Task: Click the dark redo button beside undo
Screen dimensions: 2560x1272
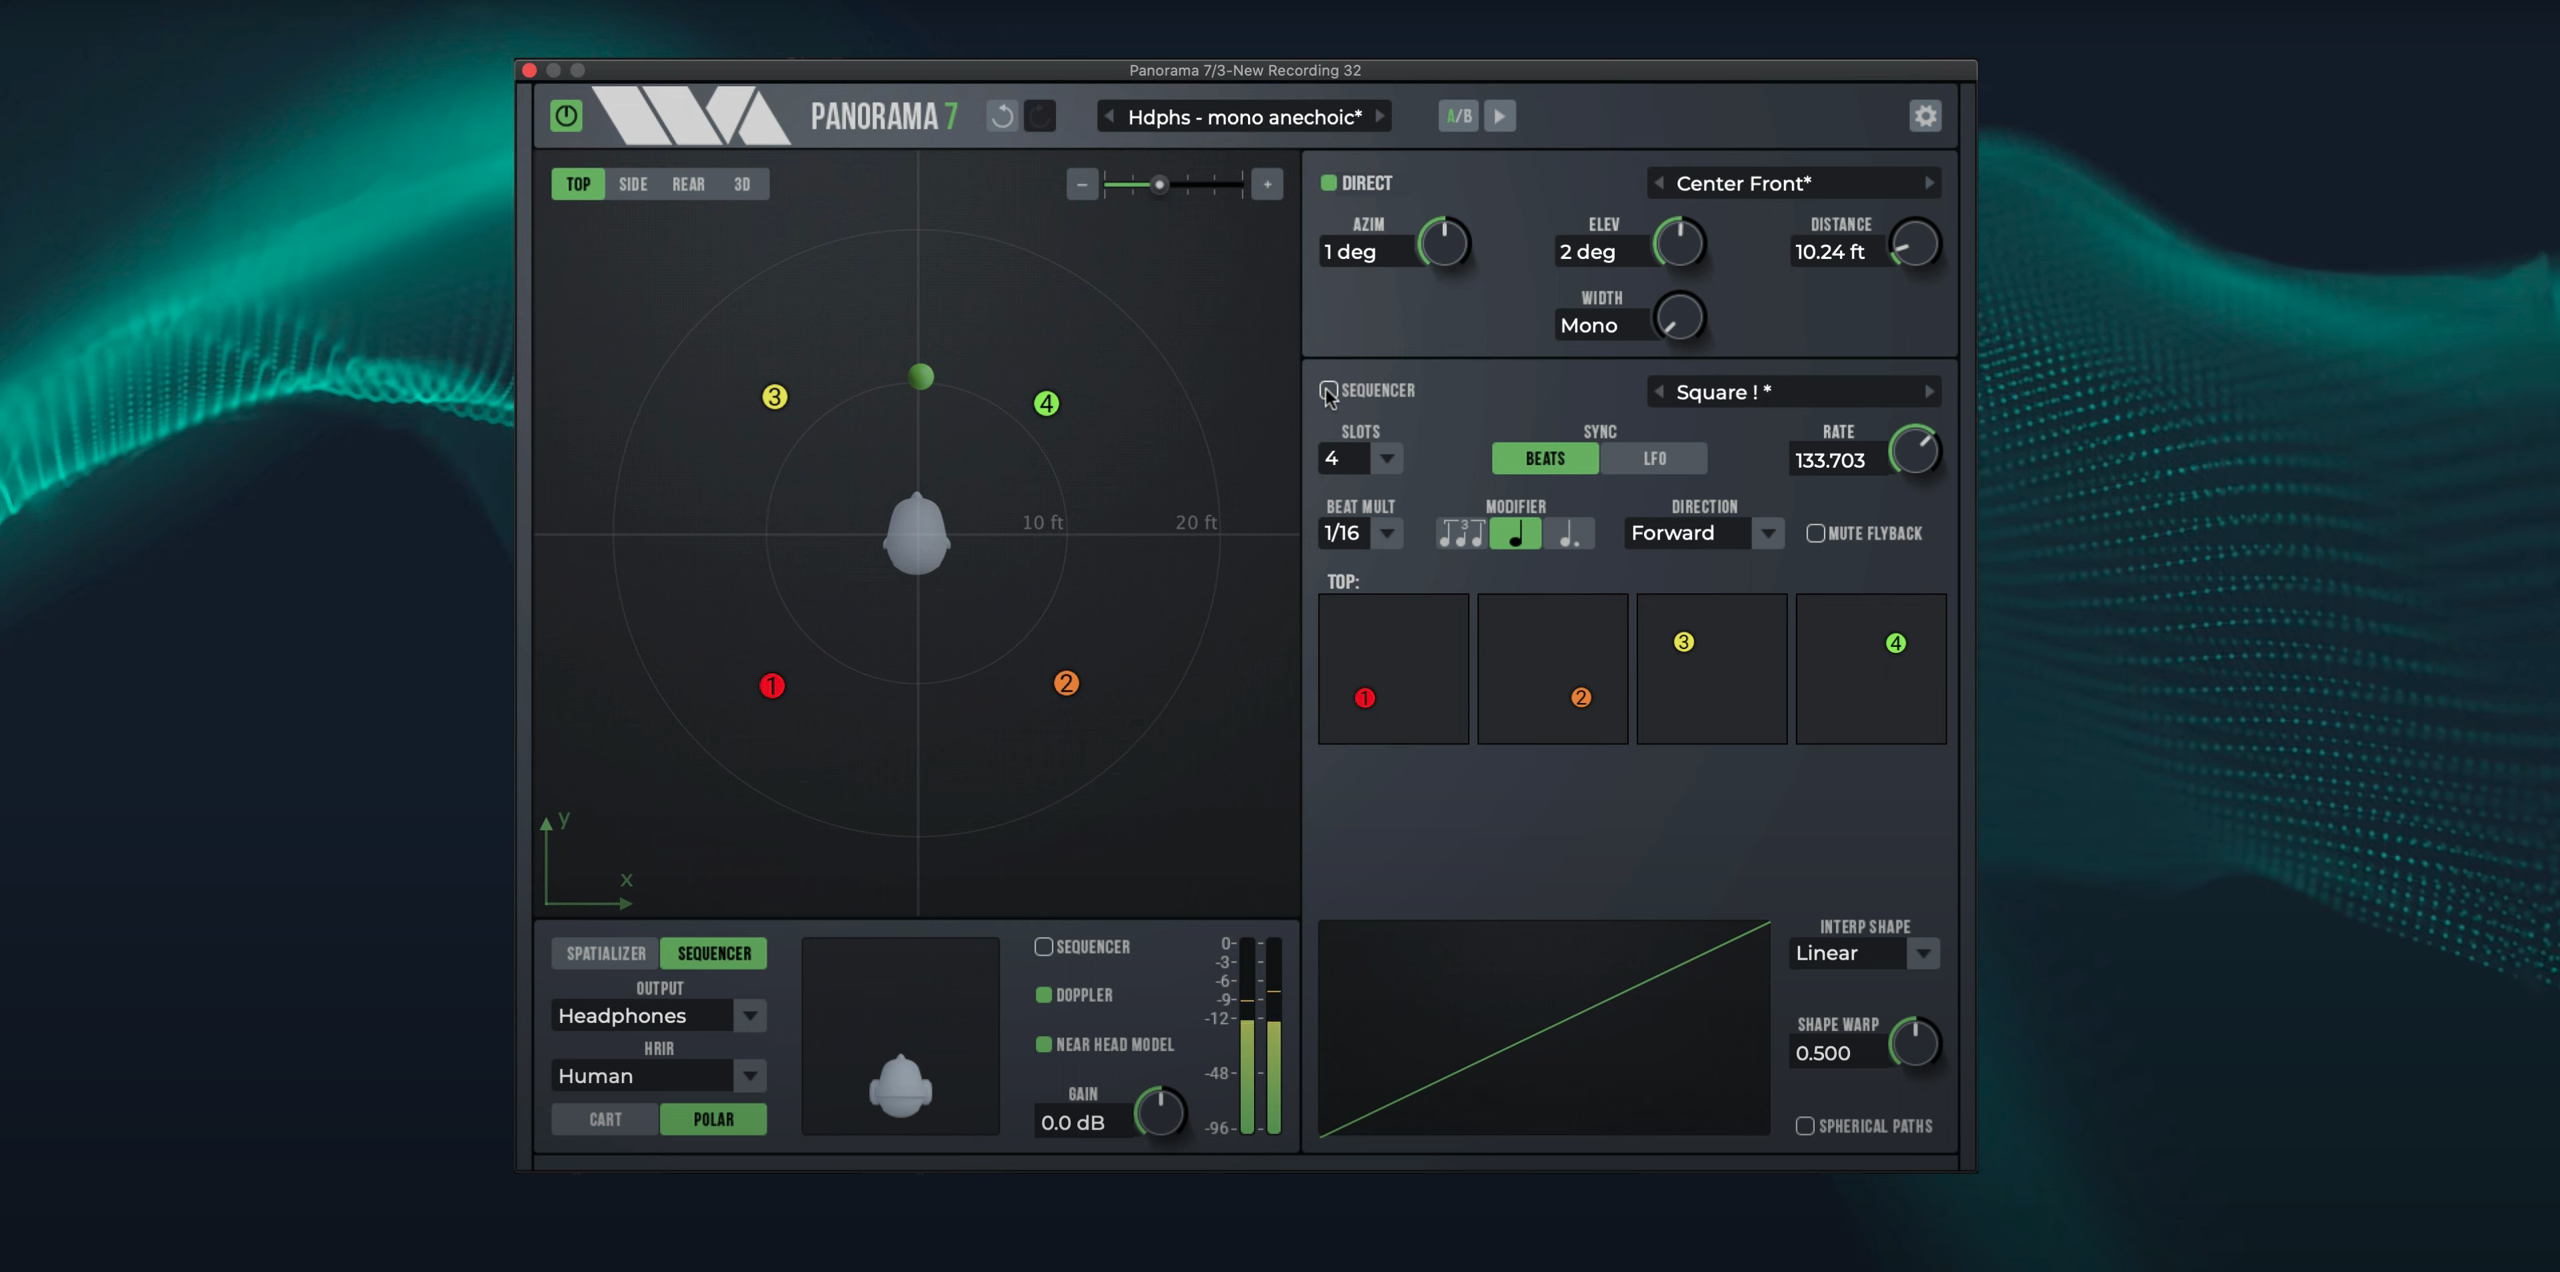Action: [x=1040, y=116]
